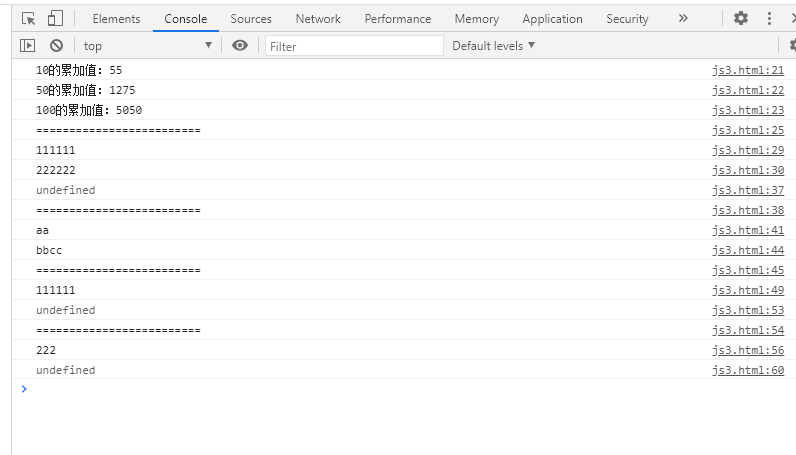The height and width of the screenshot is (455, 796).
Task: Follow the js3.html:60 link
Action: tap(748, 370)
